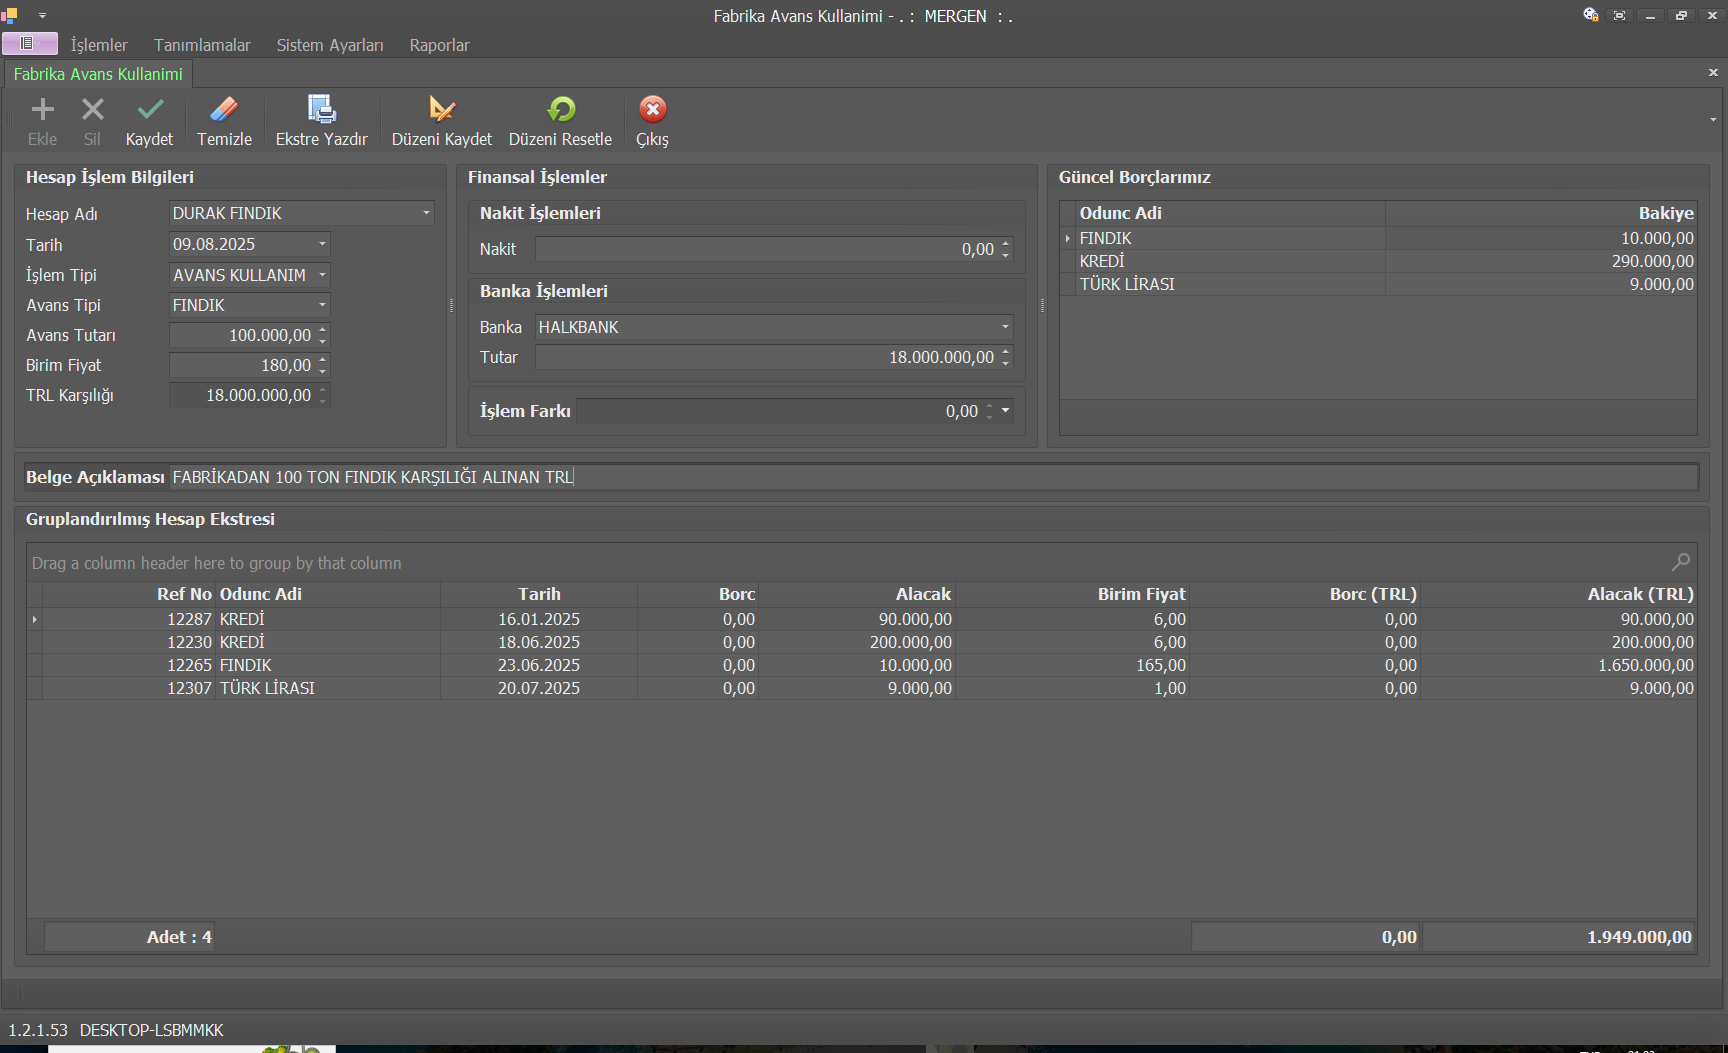This screenshot has width=1728, height=1053.
Task: Click the Sil delete icon
Action: pyautogui.click(x=92, y=110)
